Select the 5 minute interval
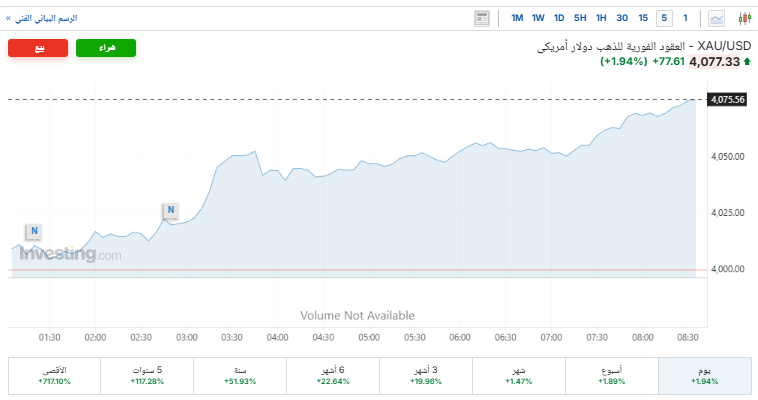 664,18
